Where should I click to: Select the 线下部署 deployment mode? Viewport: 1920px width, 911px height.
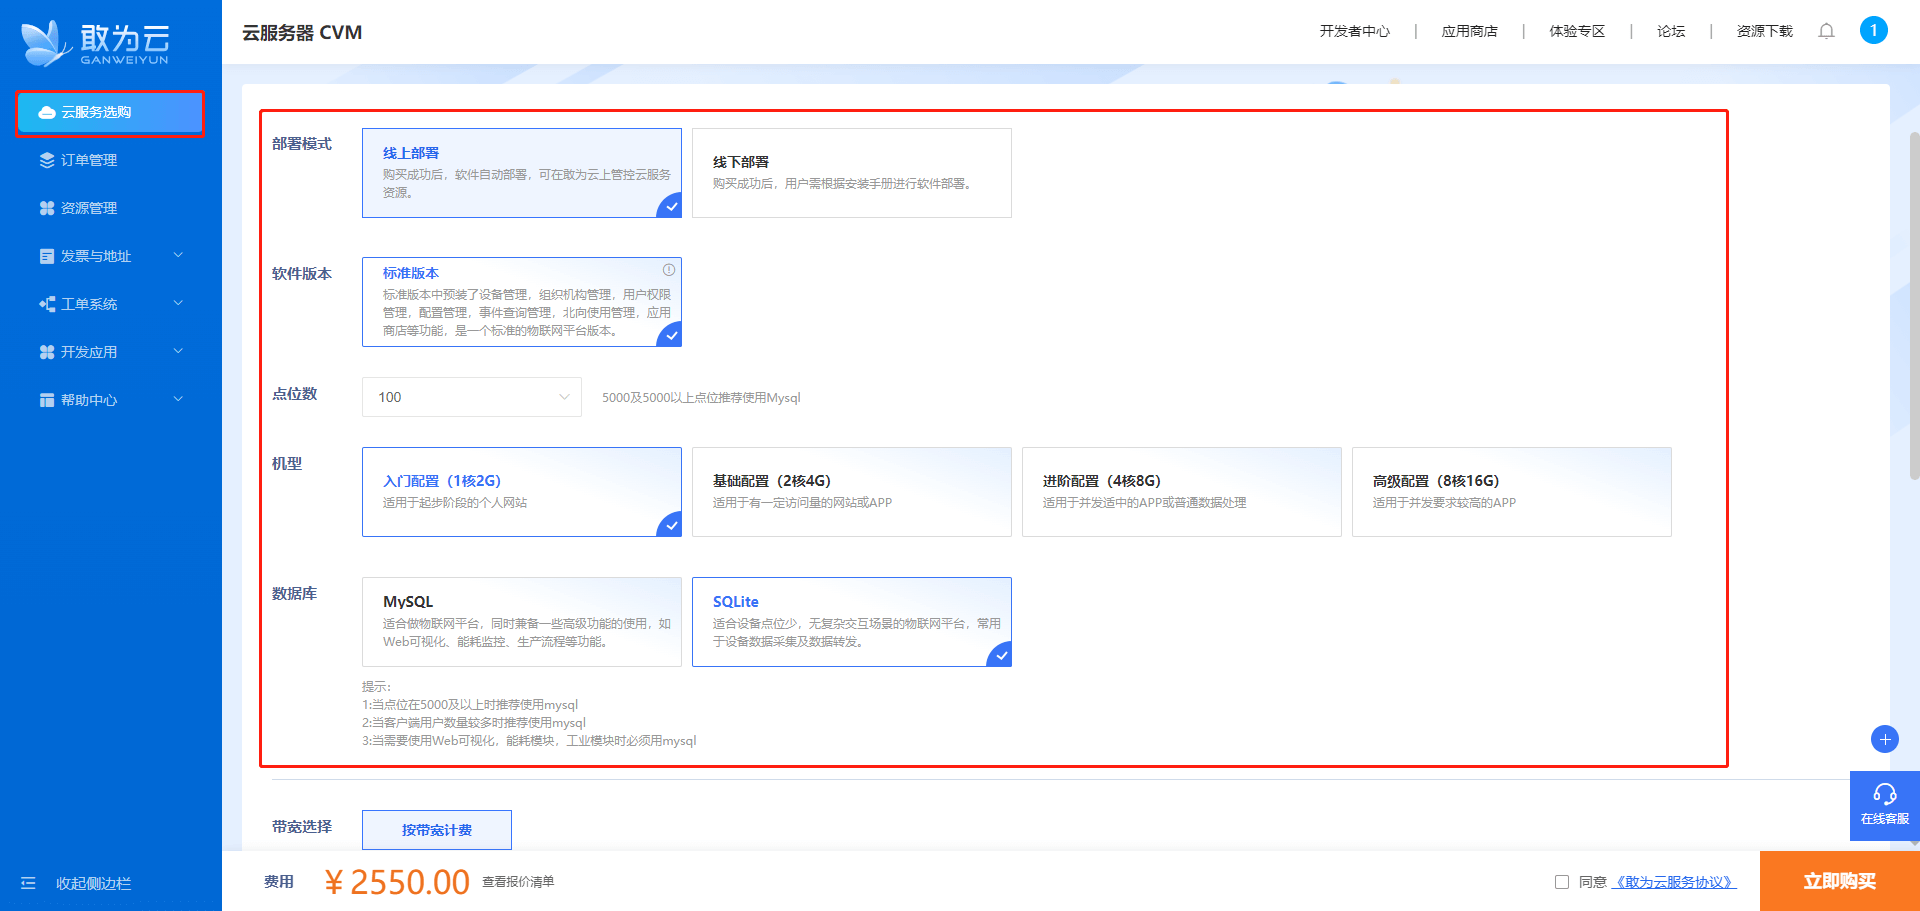pos(852,173)
